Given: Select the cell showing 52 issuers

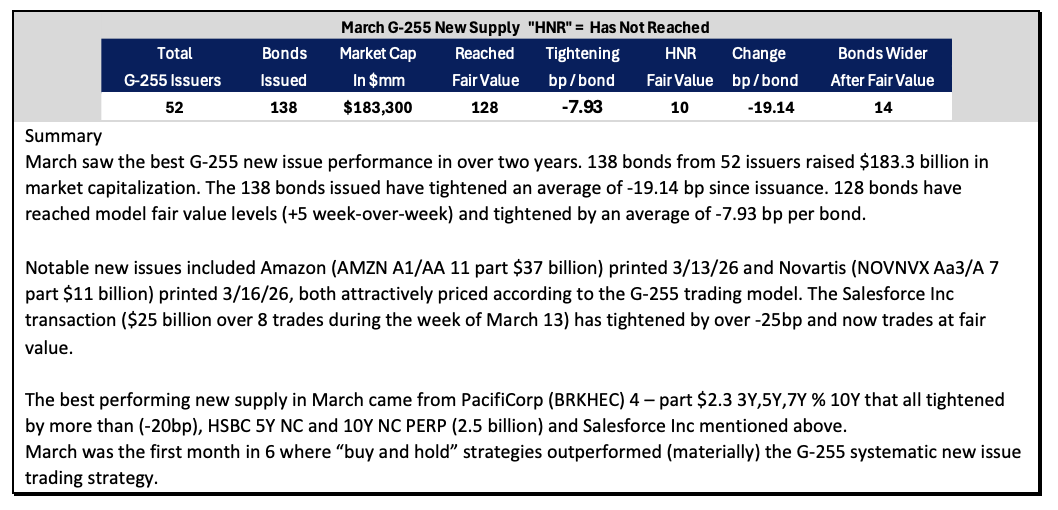Looking at the screenshot, I should 174,107.
